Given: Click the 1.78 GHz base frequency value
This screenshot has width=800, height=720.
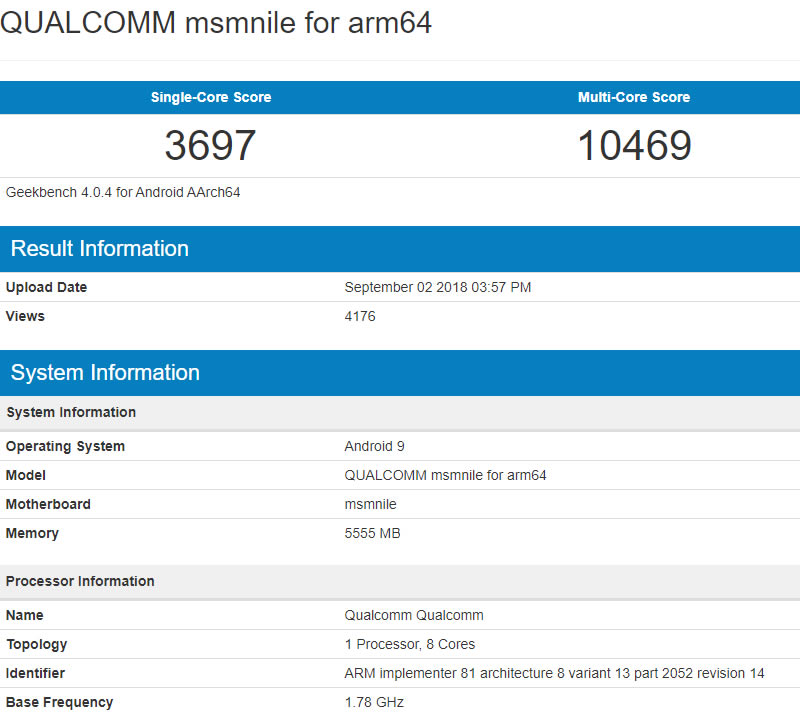Looking at the screenshot, I should pos(374,702).
